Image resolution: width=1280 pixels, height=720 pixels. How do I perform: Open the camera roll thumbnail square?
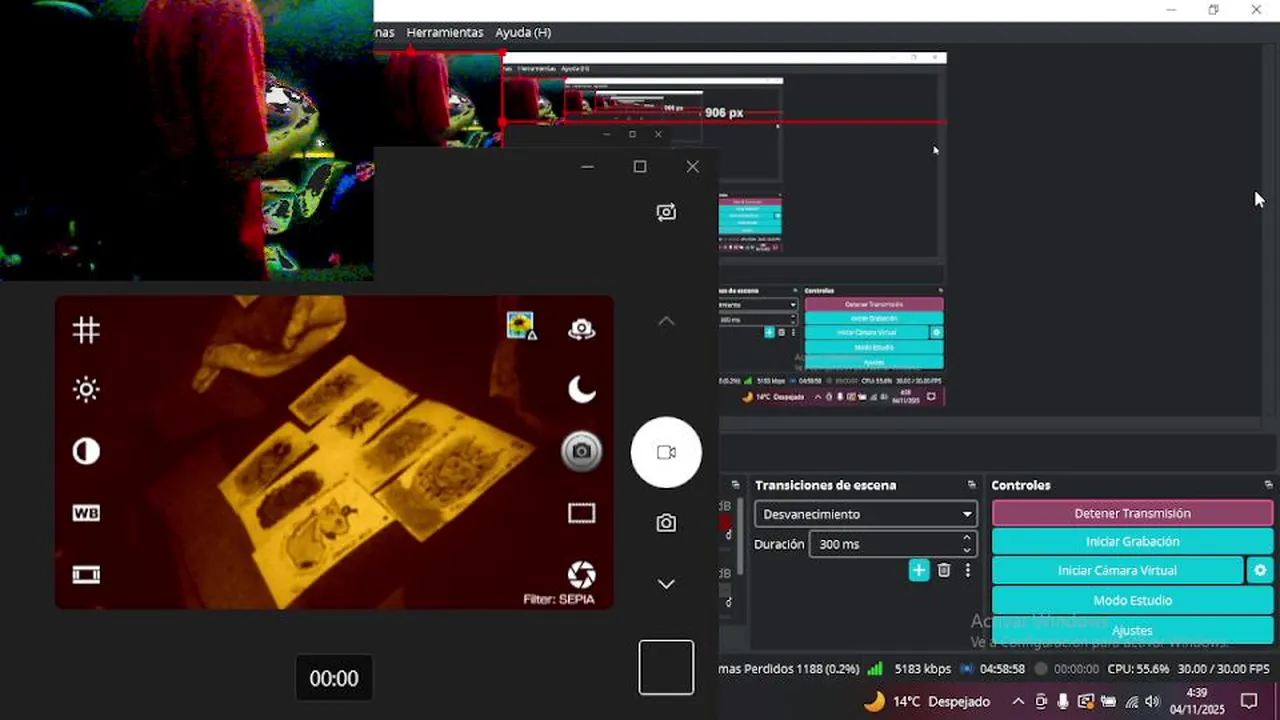(x=666, y=667)
